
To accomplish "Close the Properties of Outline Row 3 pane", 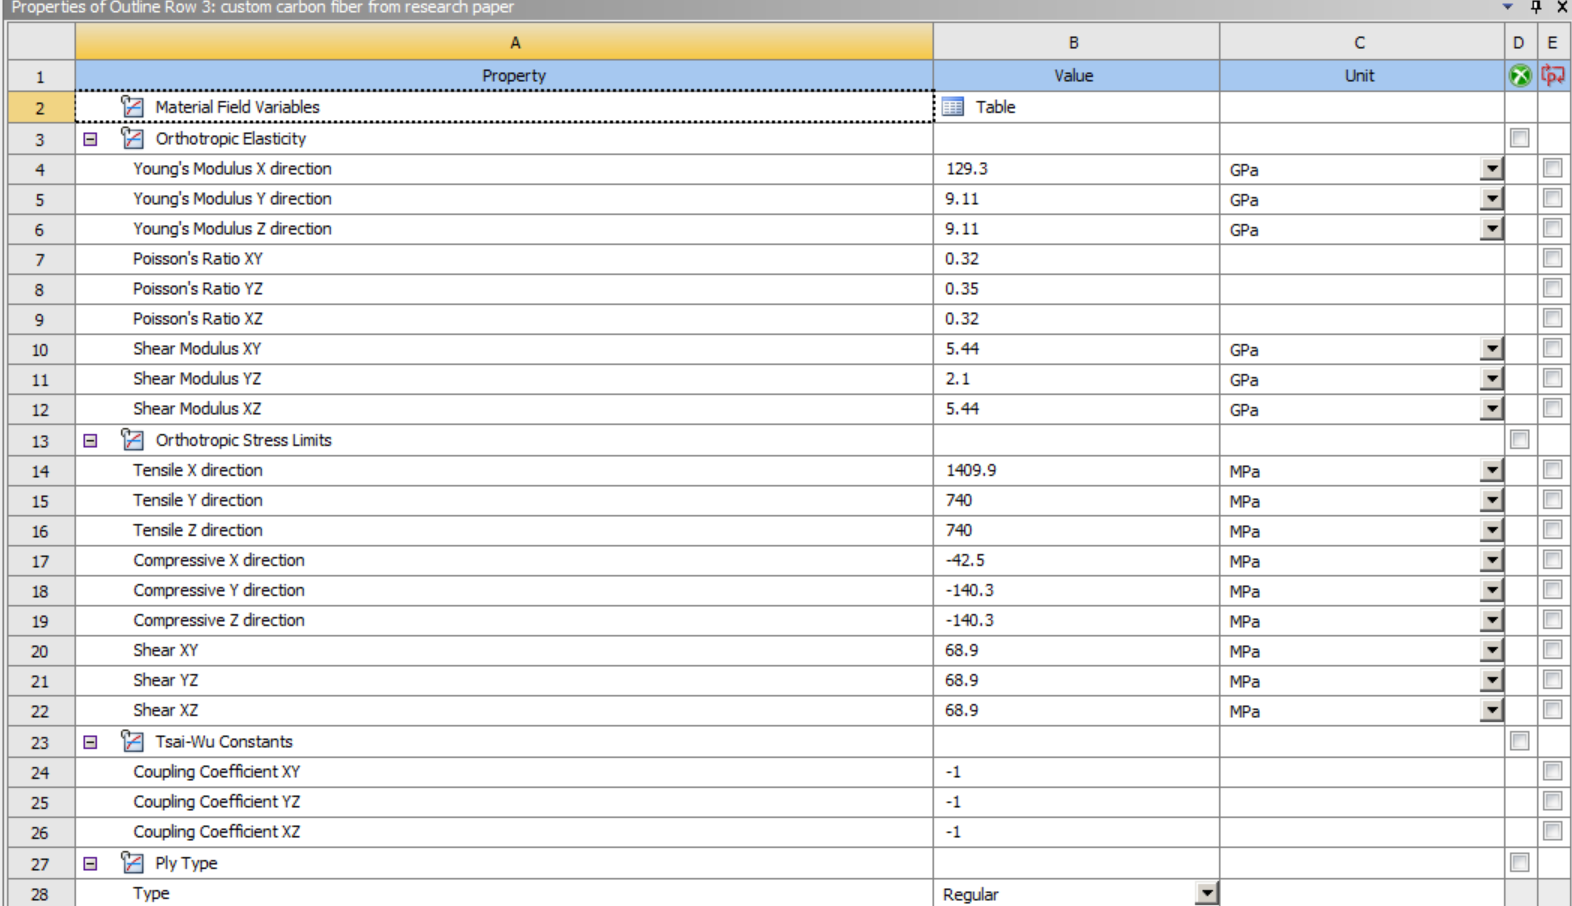I will coord(1562,7).
